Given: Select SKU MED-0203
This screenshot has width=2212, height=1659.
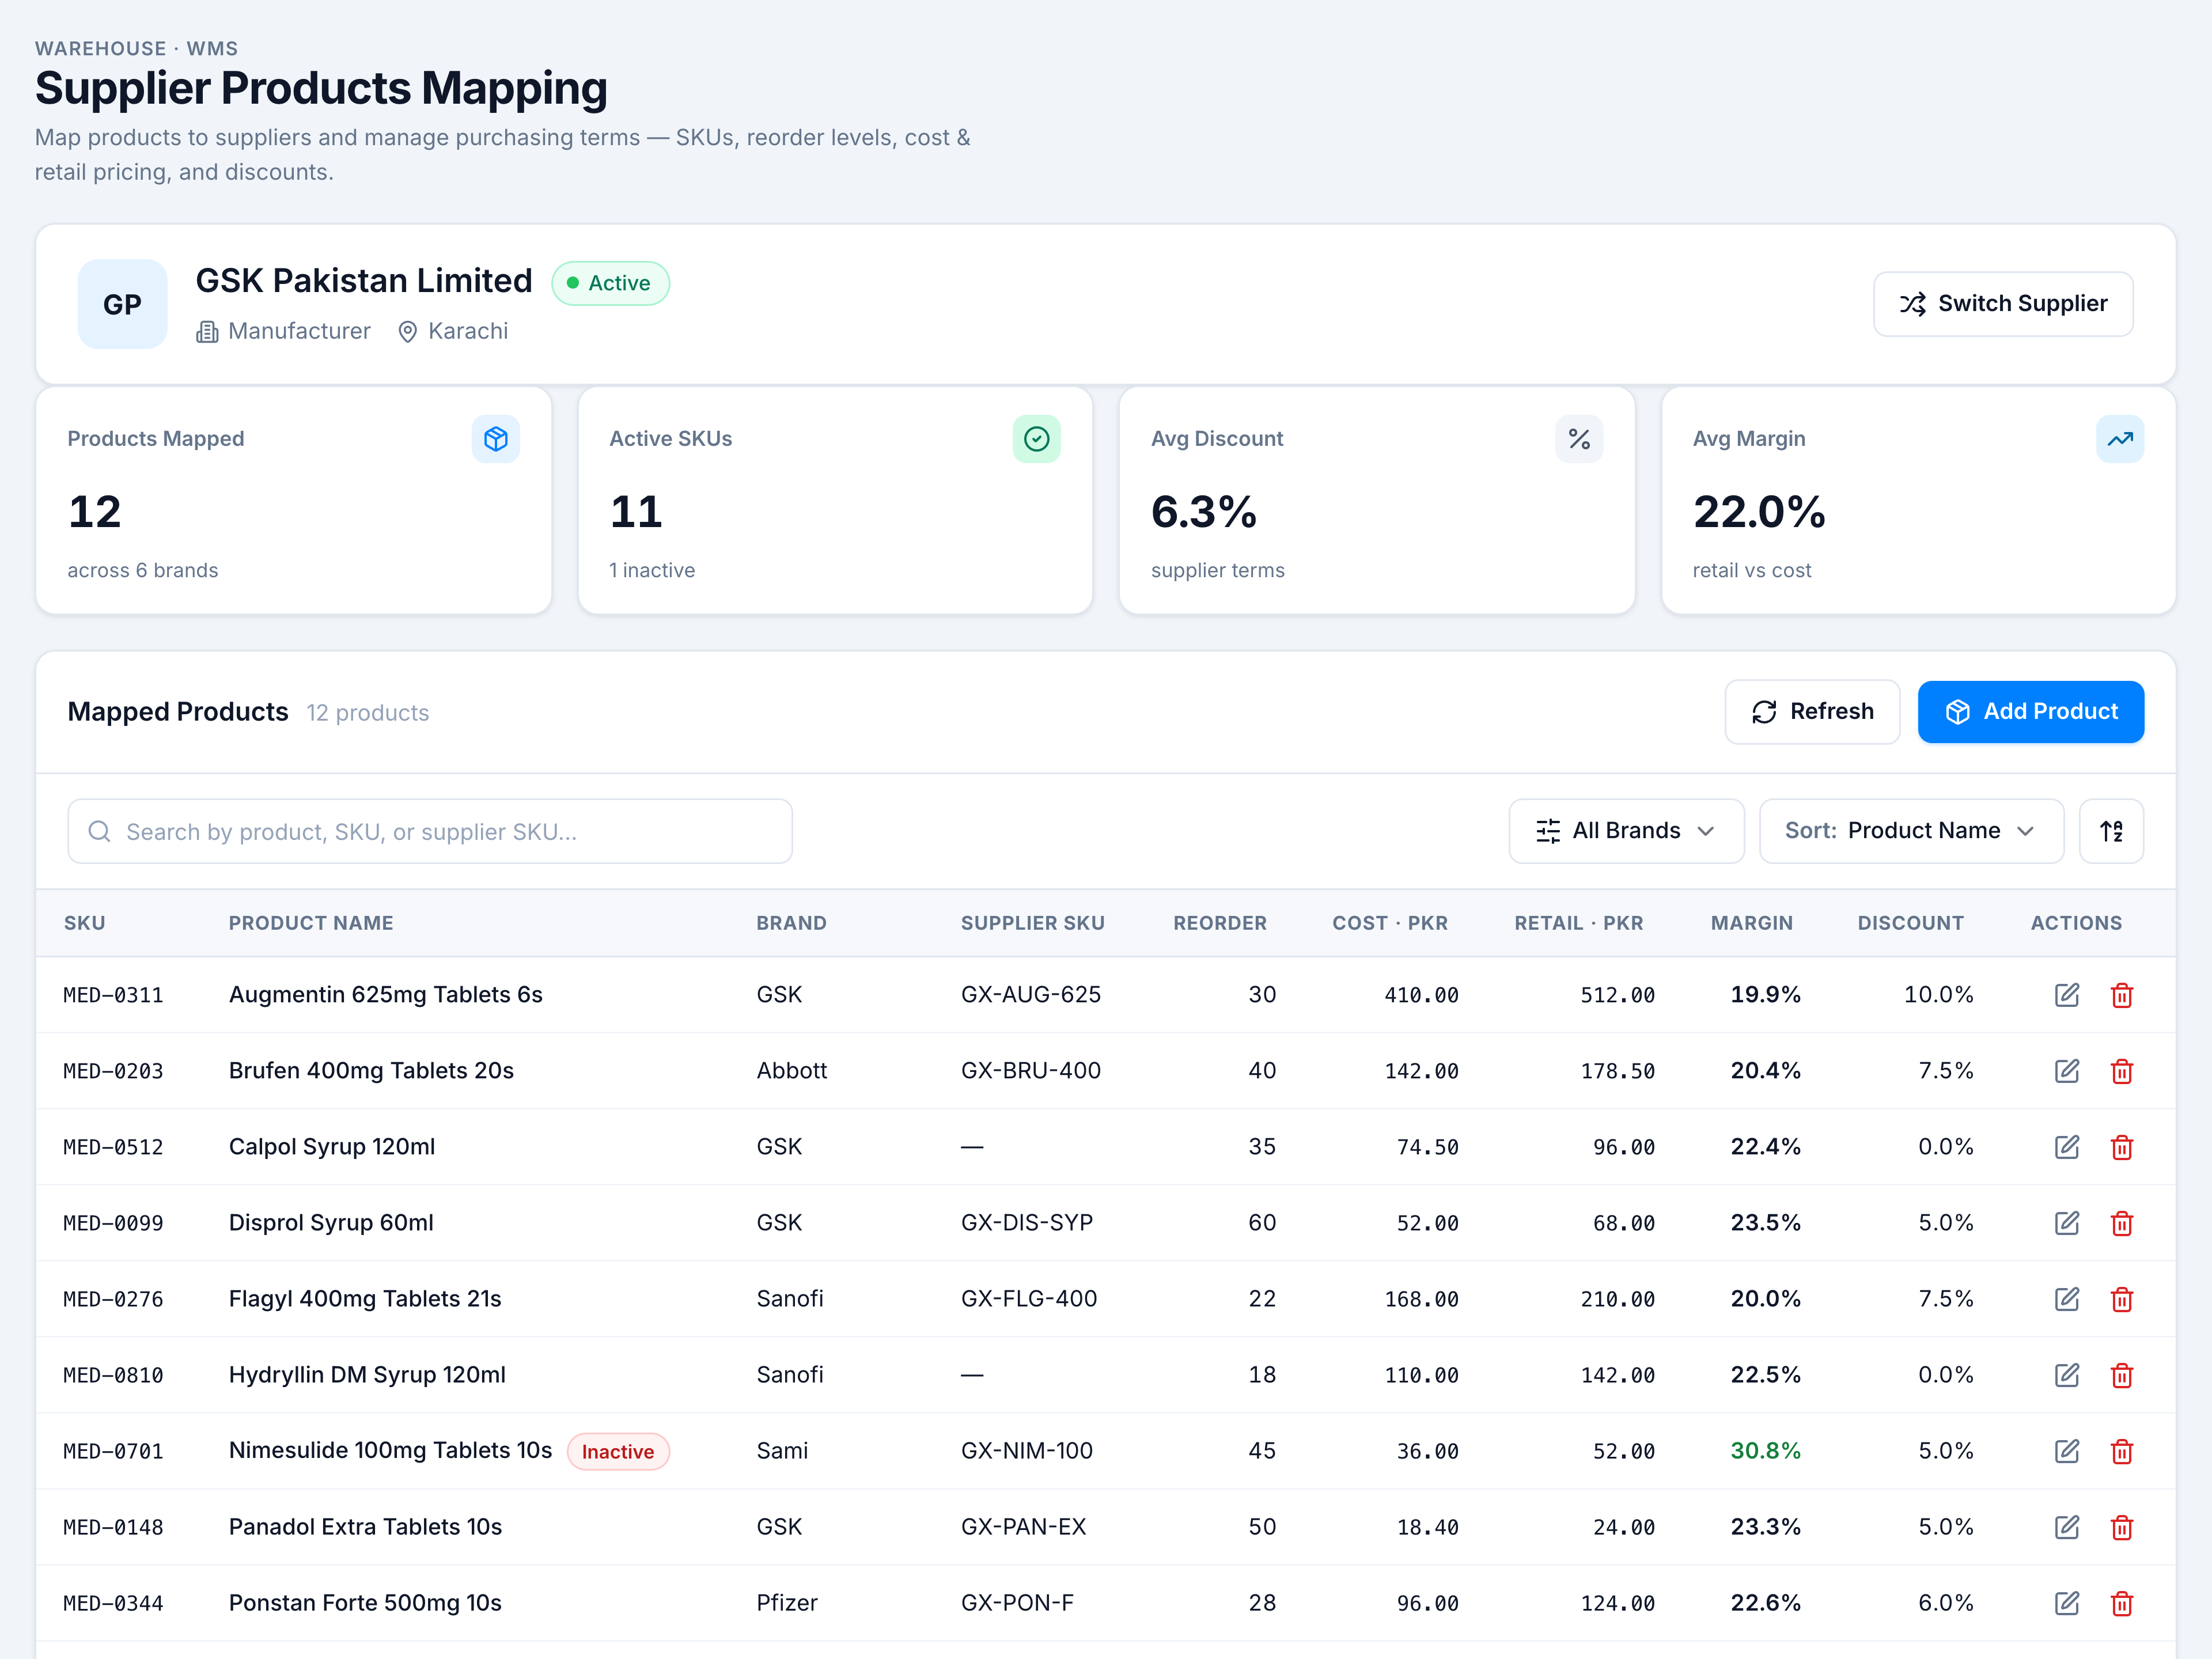Looking at the screenshot, I should [x=113, y=1071].
